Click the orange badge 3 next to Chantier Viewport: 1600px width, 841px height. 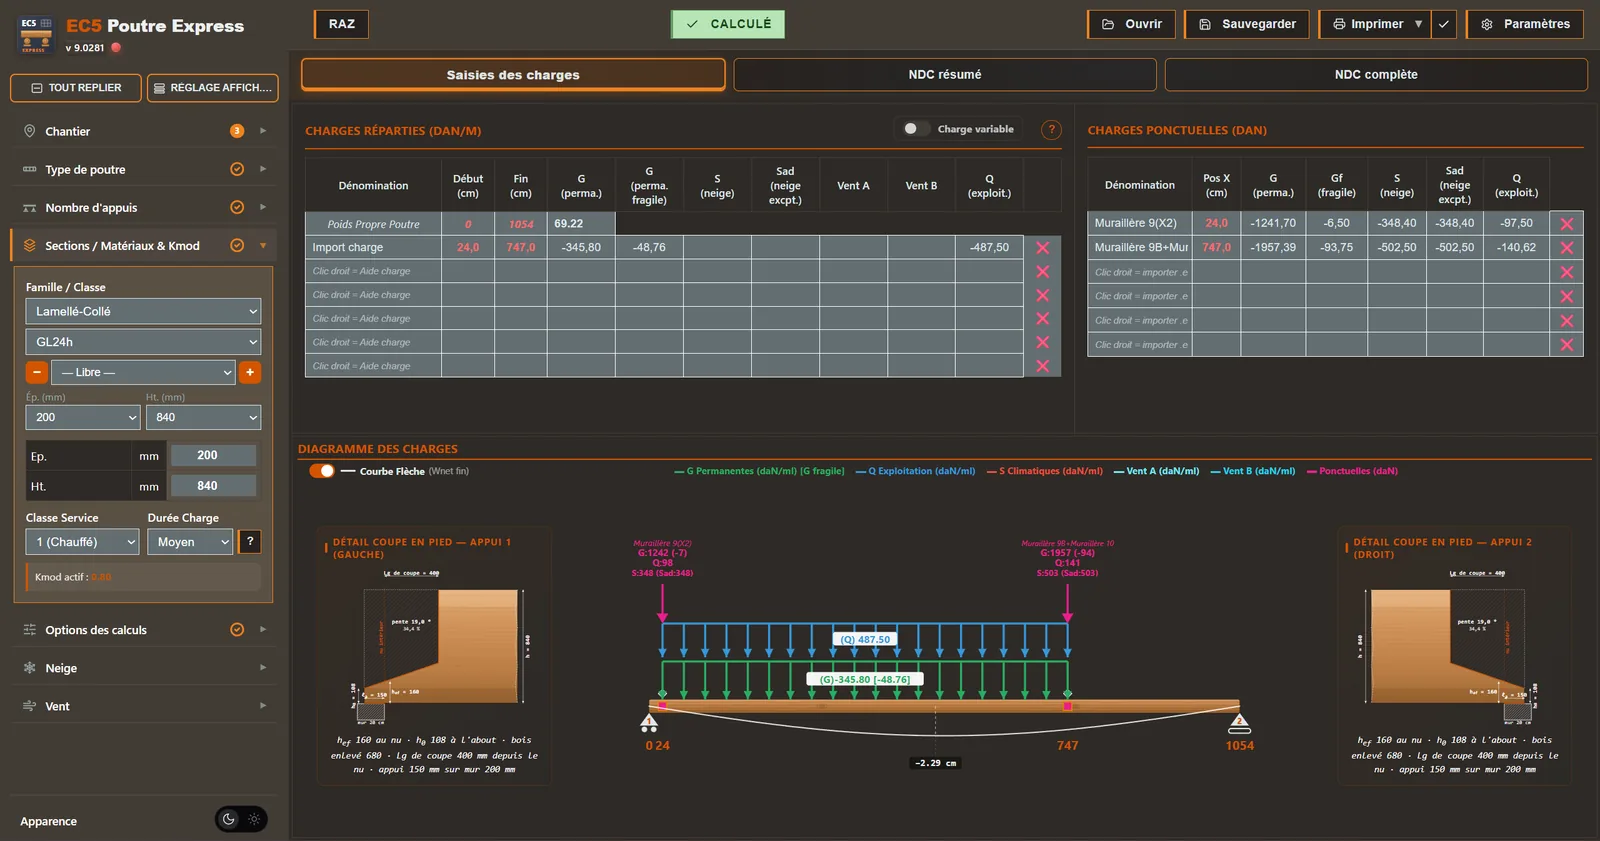point(237,131)
